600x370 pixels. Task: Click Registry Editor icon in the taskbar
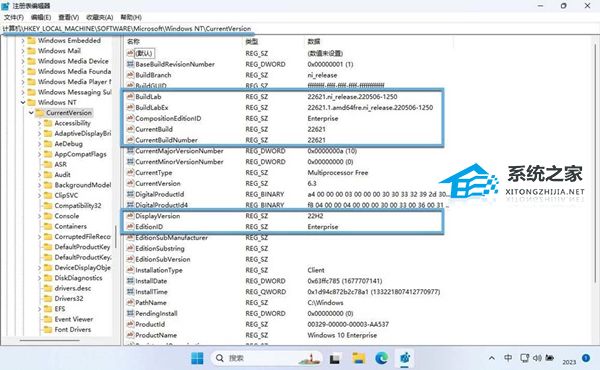tap(405, 359)
